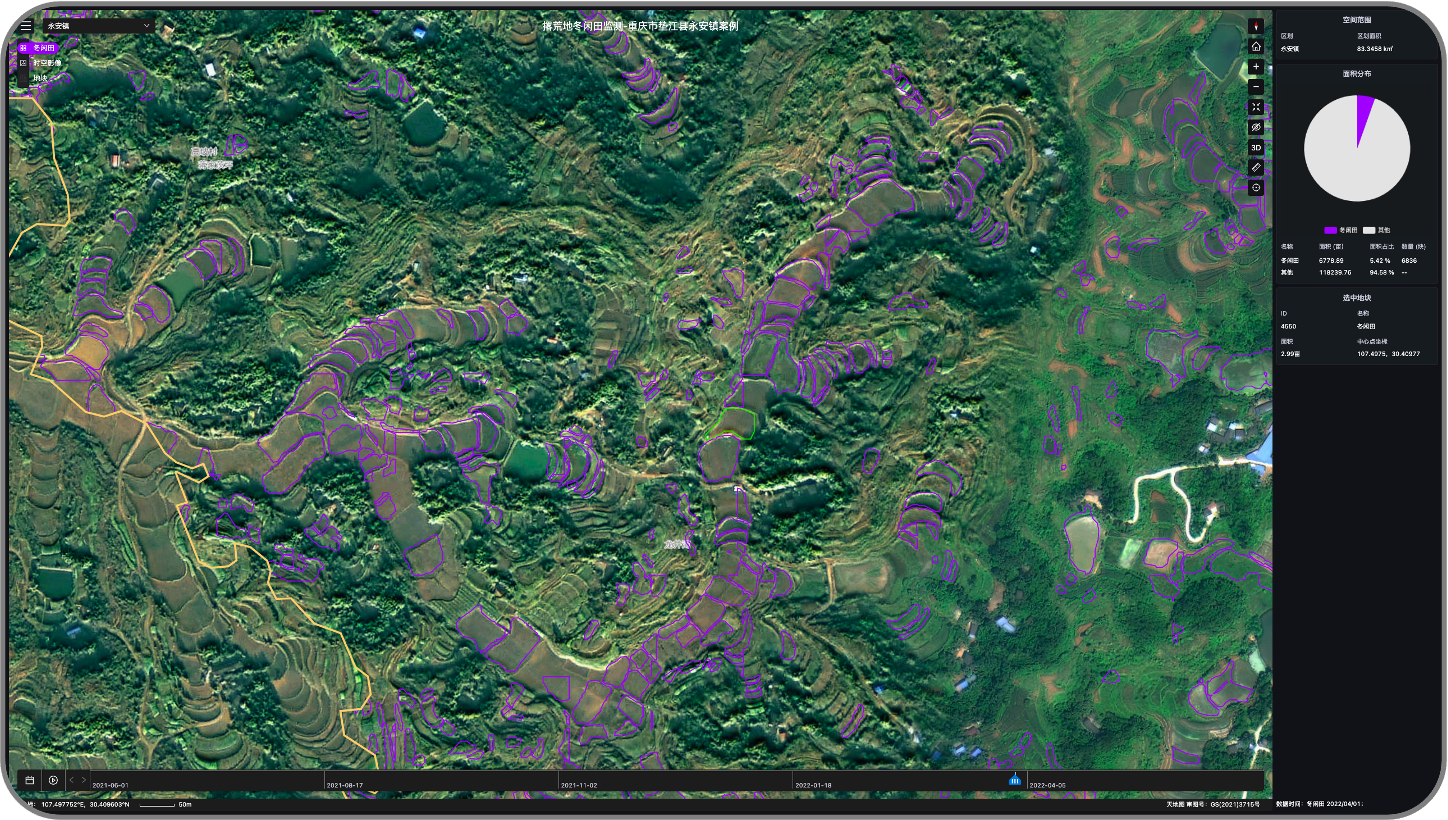The image size is (1448, 820).
Task: Go to previous timeline date
Action: point(72,780)
